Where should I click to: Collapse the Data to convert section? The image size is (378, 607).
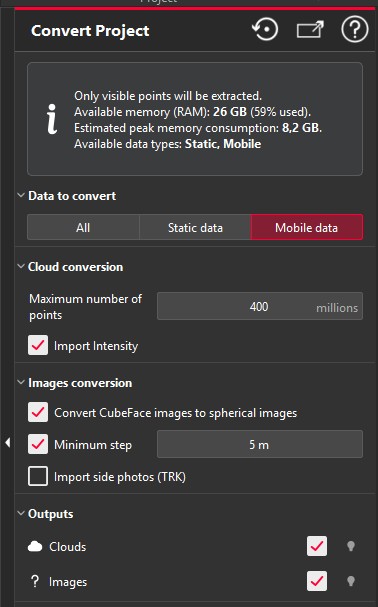tap(21, 195)
